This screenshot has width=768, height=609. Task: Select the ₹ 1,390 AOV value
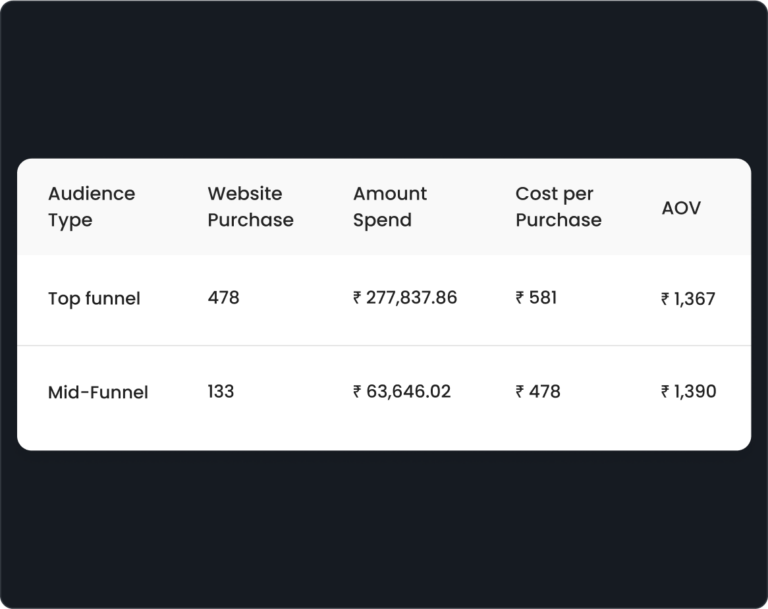pos(689,391)
